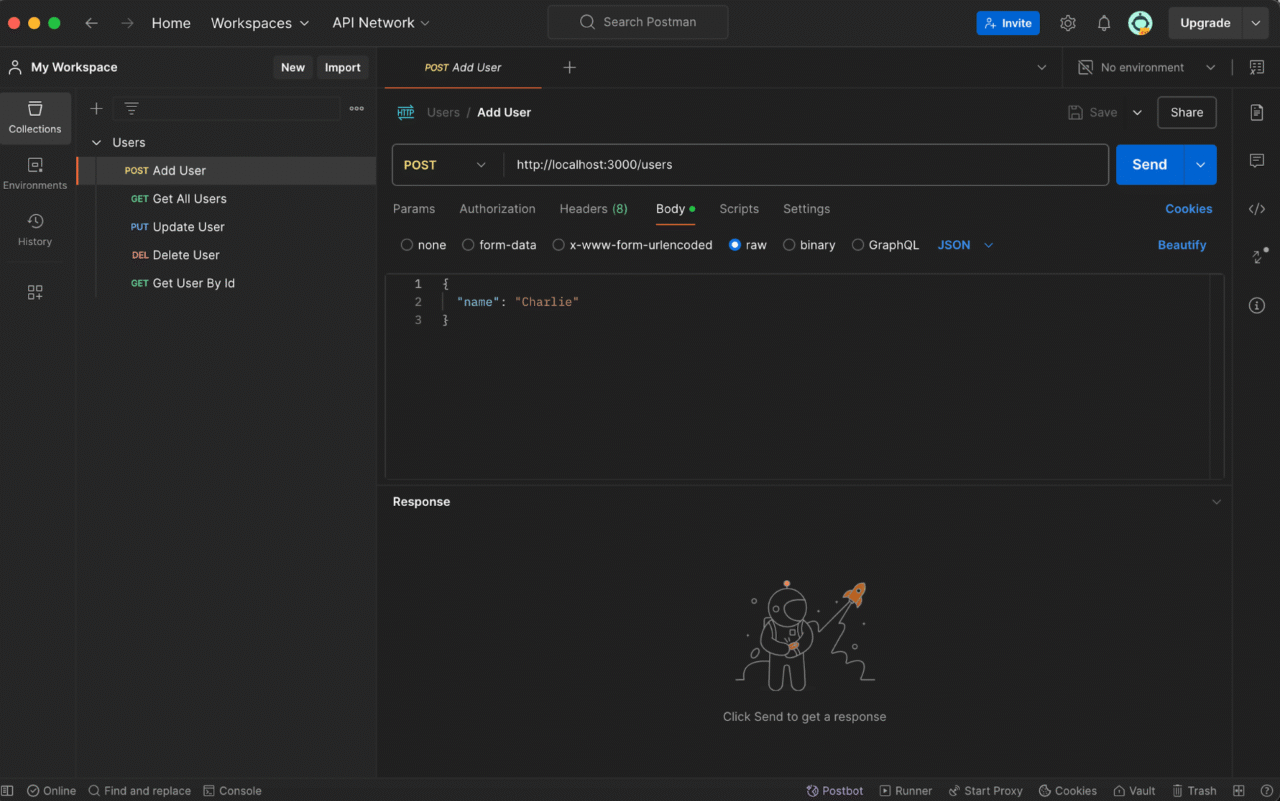
Task: Open the Get User By Id request
Action: click(x=226, y=283)
